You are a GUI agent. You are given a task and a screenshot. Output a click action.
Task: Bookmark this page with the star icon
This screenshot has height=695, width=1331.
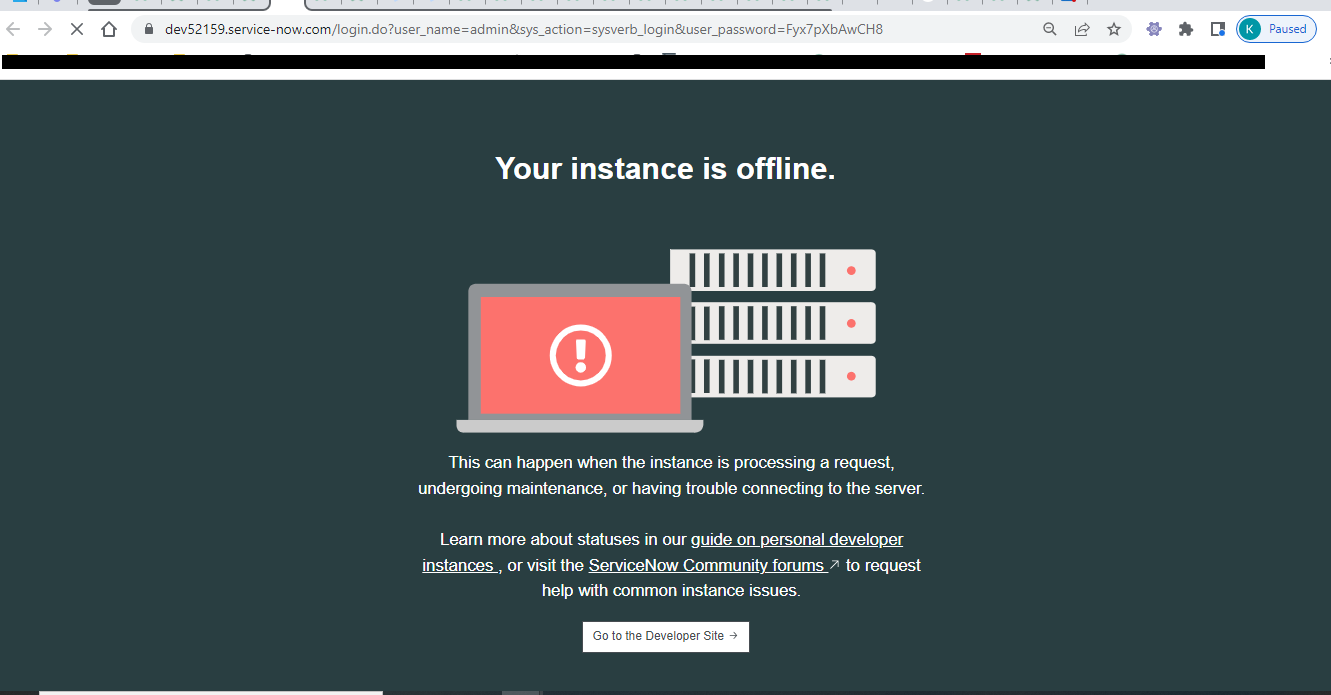click(x=1114, y=29)
